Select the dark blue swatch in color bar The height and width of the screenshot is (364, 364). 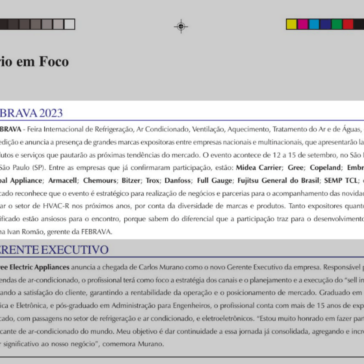pyautogui.click(x=325, y=24)
